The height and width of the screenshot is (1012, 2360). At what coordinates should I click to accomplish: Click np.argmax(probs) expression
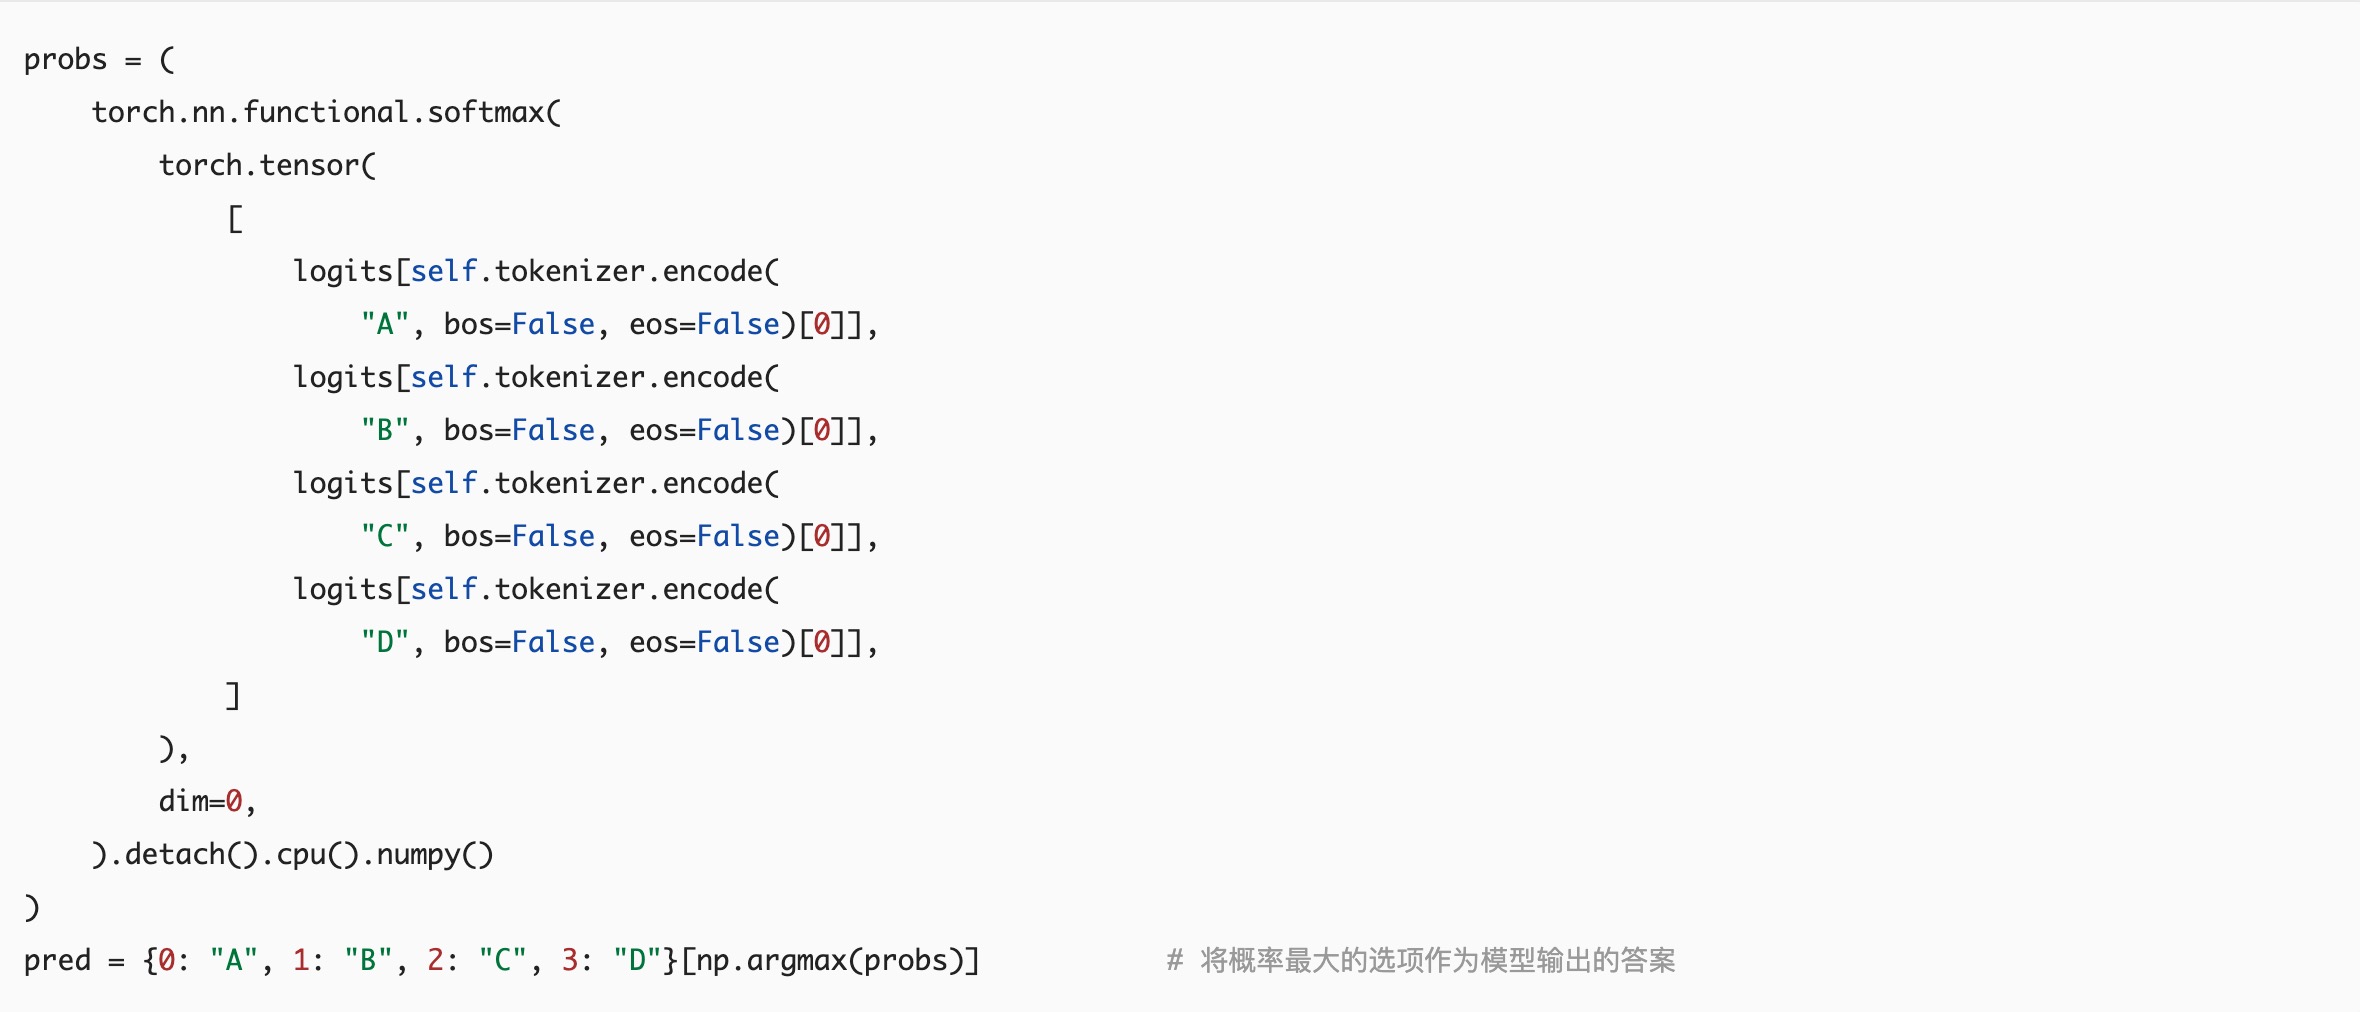pyautogui.click(x=830, y=960)
